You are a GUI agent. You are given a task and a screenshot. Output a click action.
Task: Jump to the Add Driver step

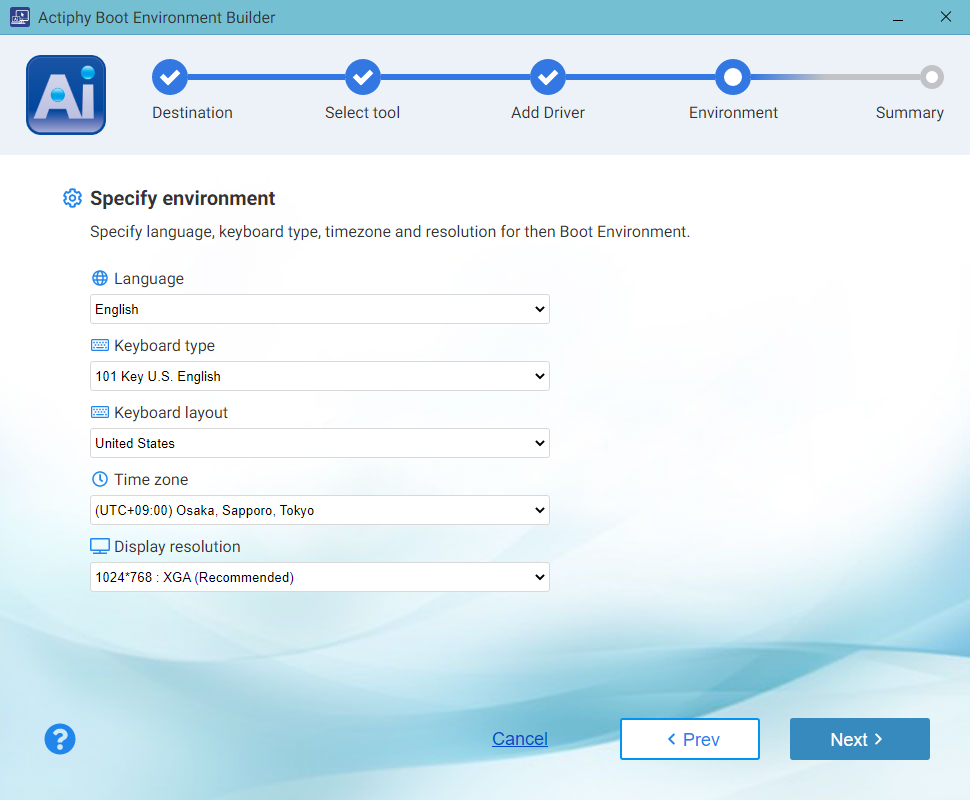point(548,77)
